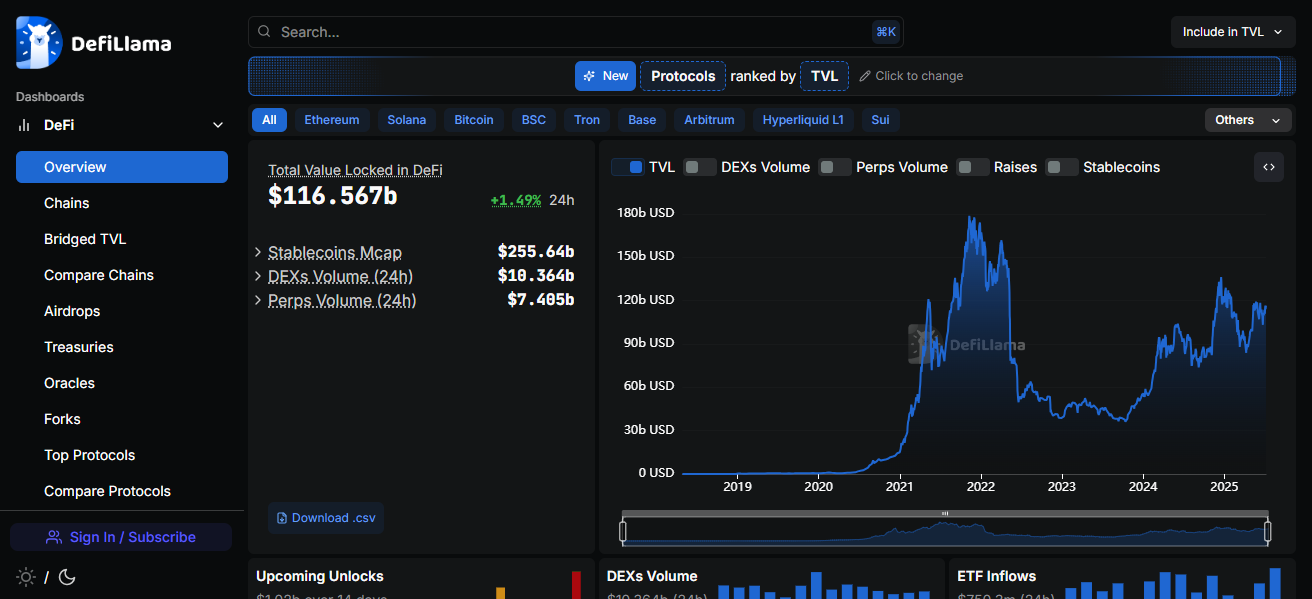This screenshot has height=599, width=1312.
Task: Open the Others chains dropdown
Action: click(x=1248, y=120)
